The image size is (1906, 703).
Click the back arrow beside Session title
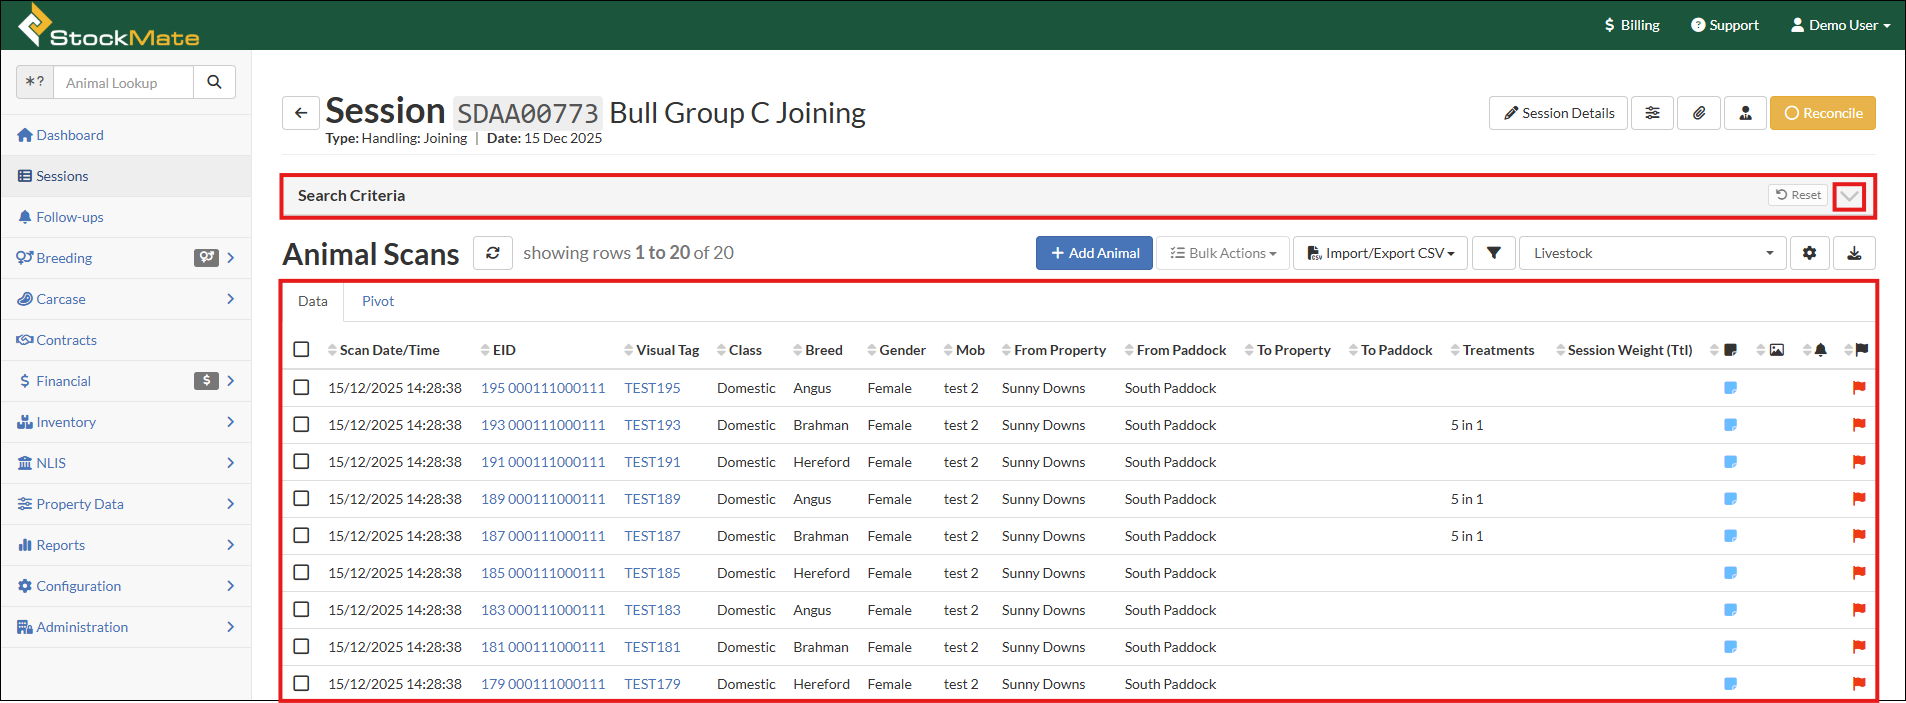tap(301, 113)
